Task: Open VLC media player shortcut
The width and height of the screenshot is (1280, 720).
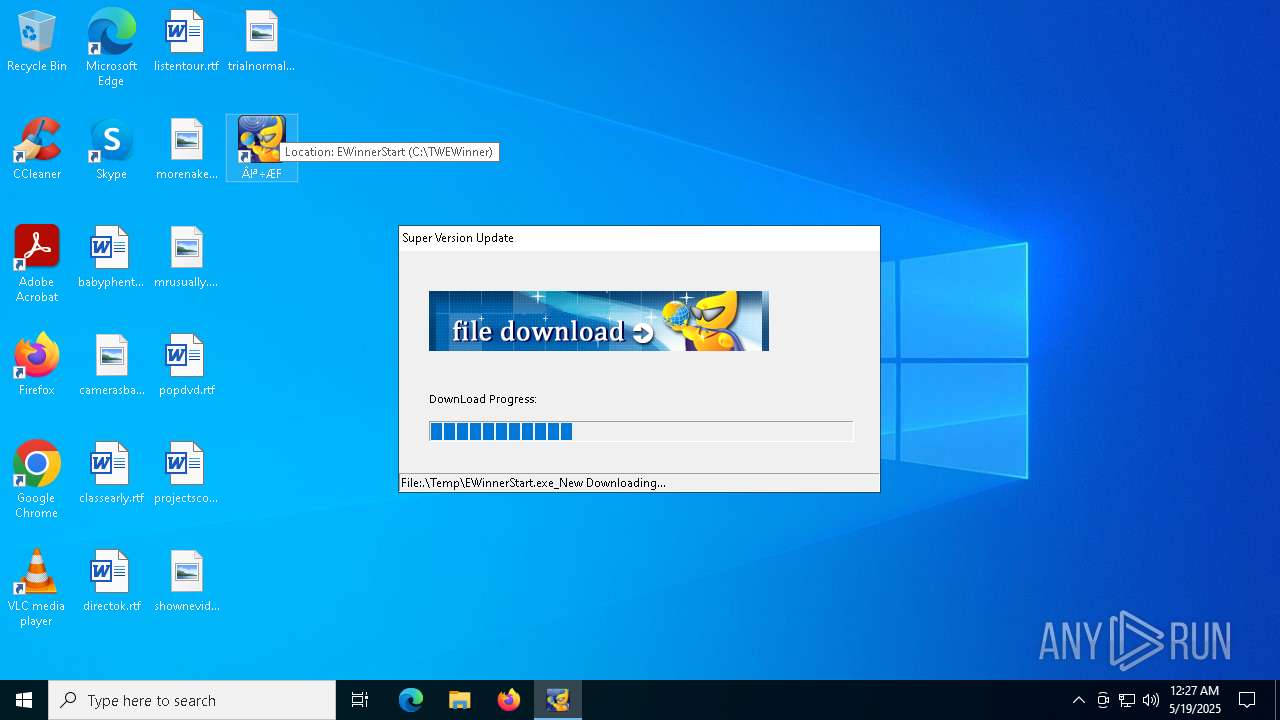Action: pos(37,588)
